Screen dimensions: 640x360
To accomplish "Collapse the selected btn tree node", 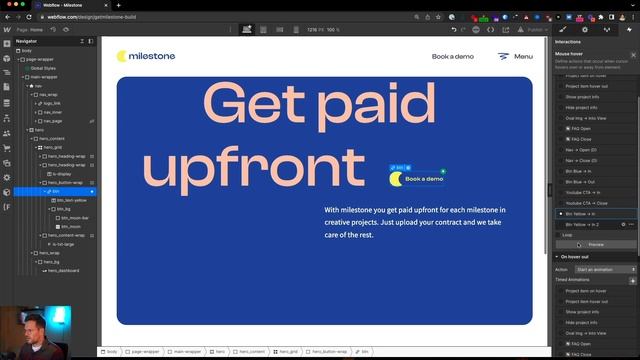I will pyautogui.click(x=45, y=191).
